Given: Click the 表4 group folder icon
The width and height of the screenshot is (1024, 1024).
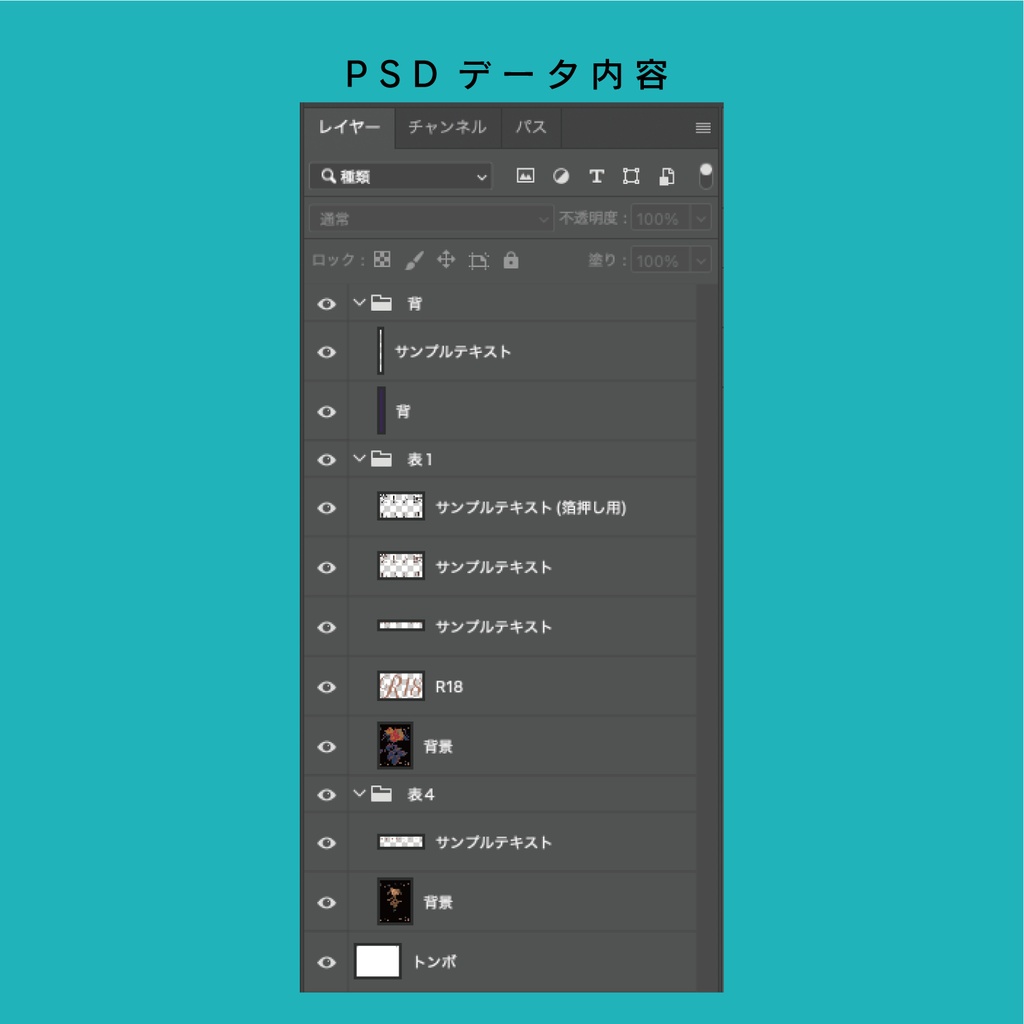Looking at the screenshot, I should tap(381, 794).
